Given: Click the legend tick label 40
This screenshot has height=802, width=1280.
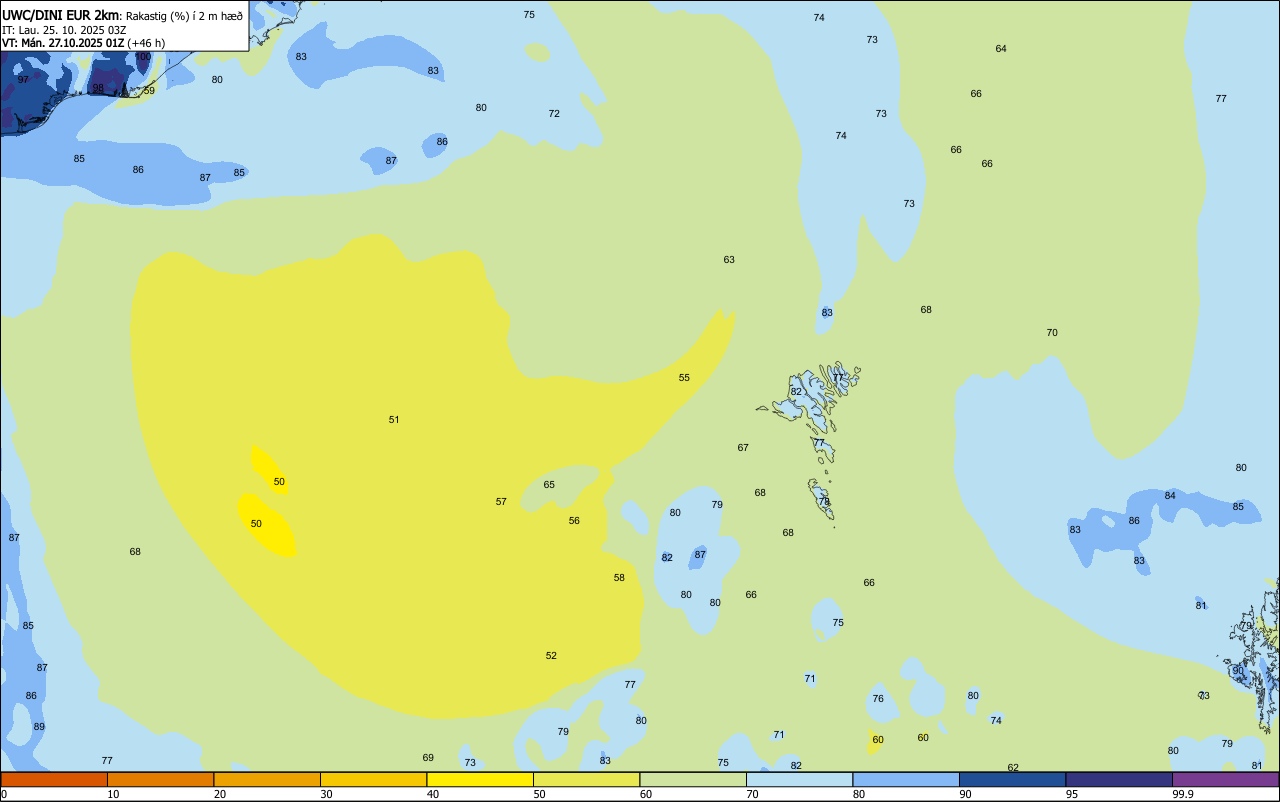Looking at the screenshot, I should [433, 794].
